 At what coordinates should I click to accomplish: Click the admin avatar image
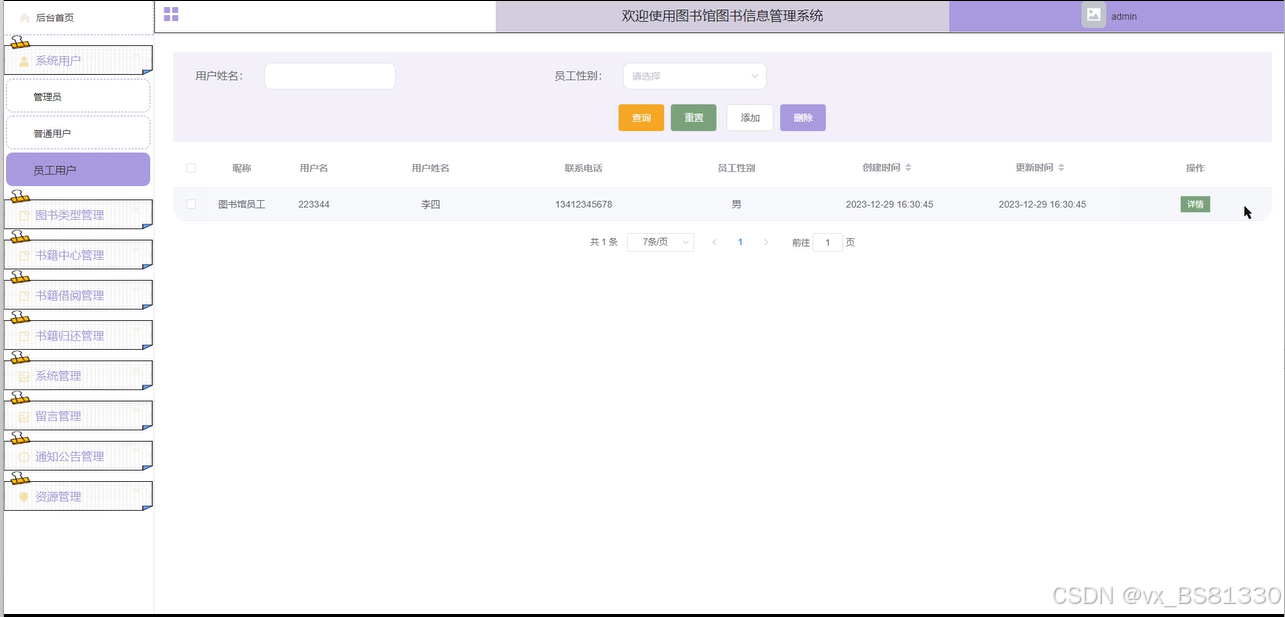[x=1094, y=15]
